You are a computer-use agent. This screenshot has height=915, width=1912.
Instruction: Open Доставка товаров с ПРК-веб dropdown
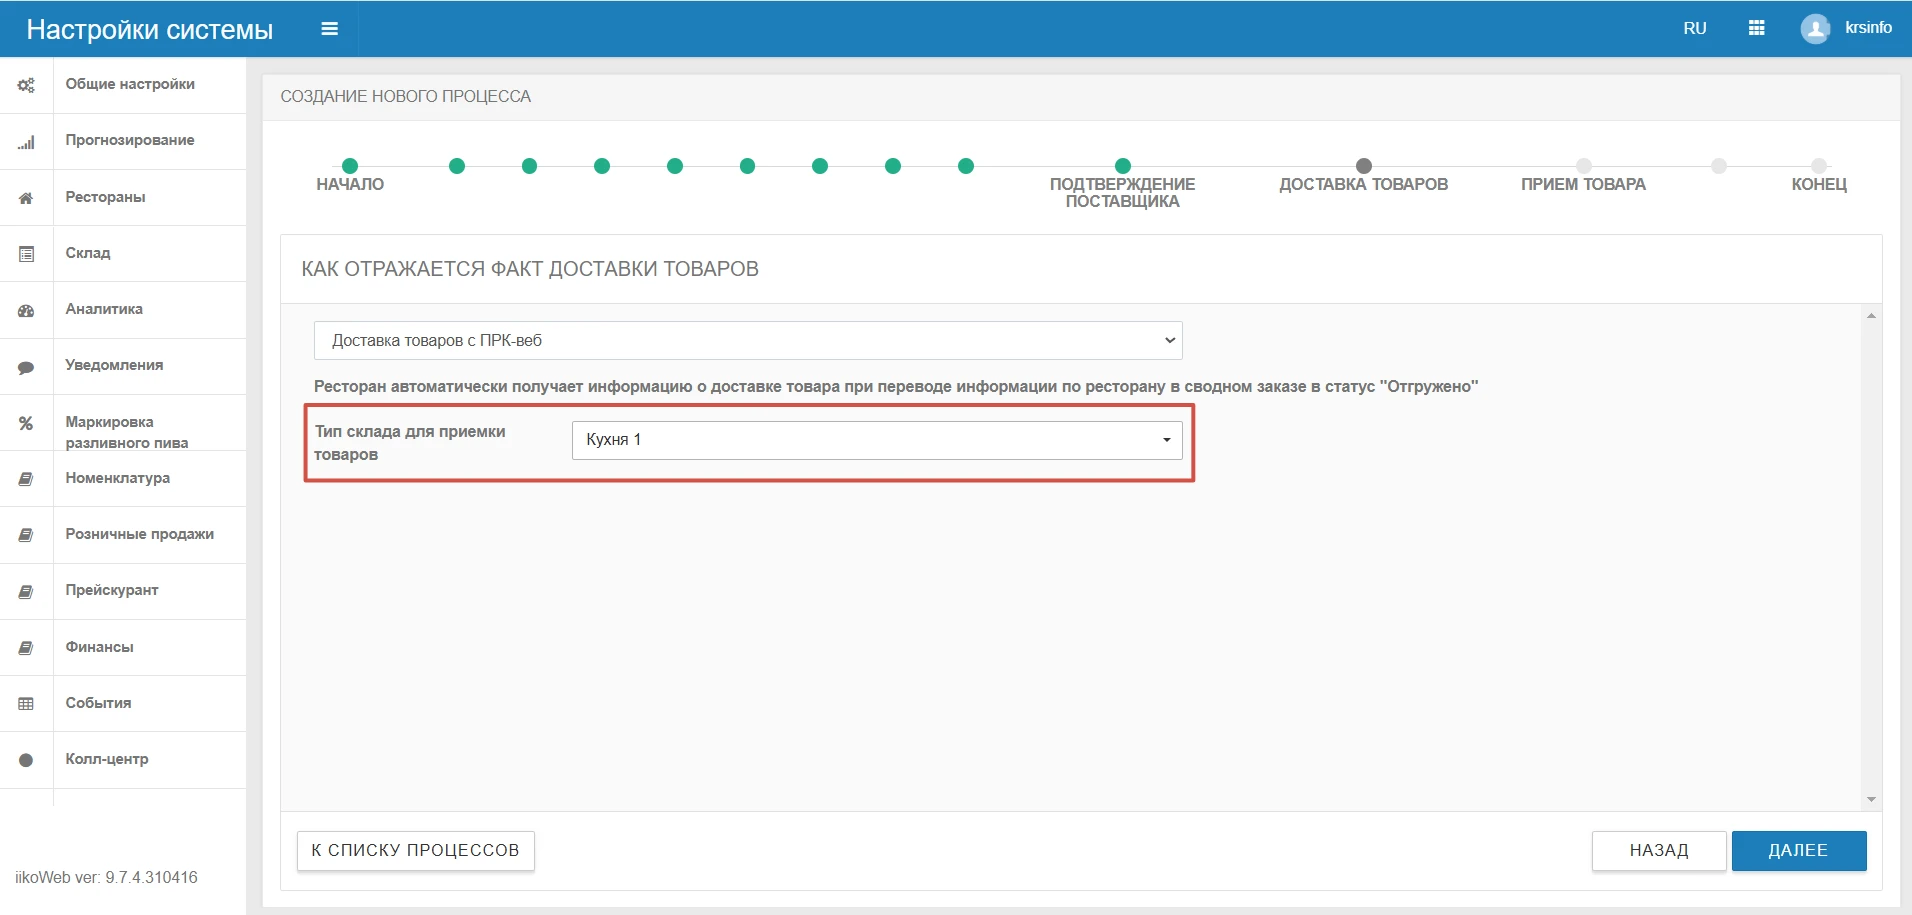coord(748,340)
